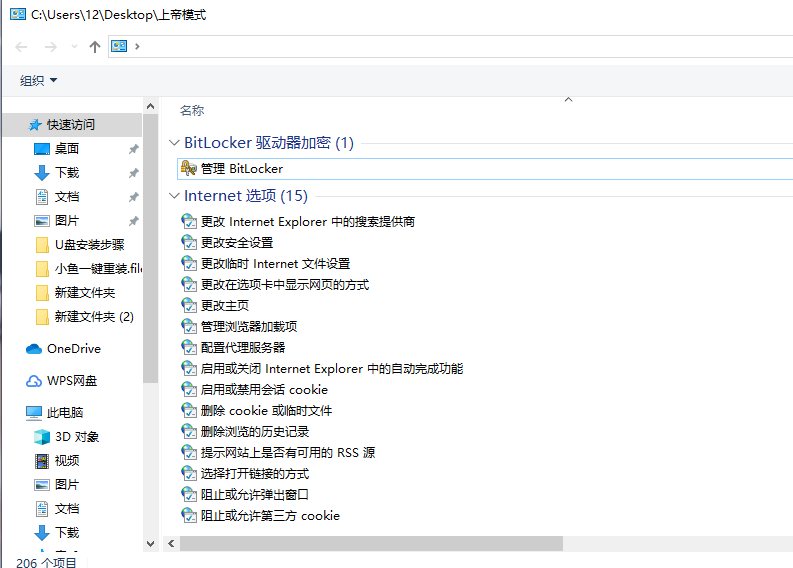
Task: Select 更改临时 Internet 文件设置 text
Action: [x=276, y=264]
